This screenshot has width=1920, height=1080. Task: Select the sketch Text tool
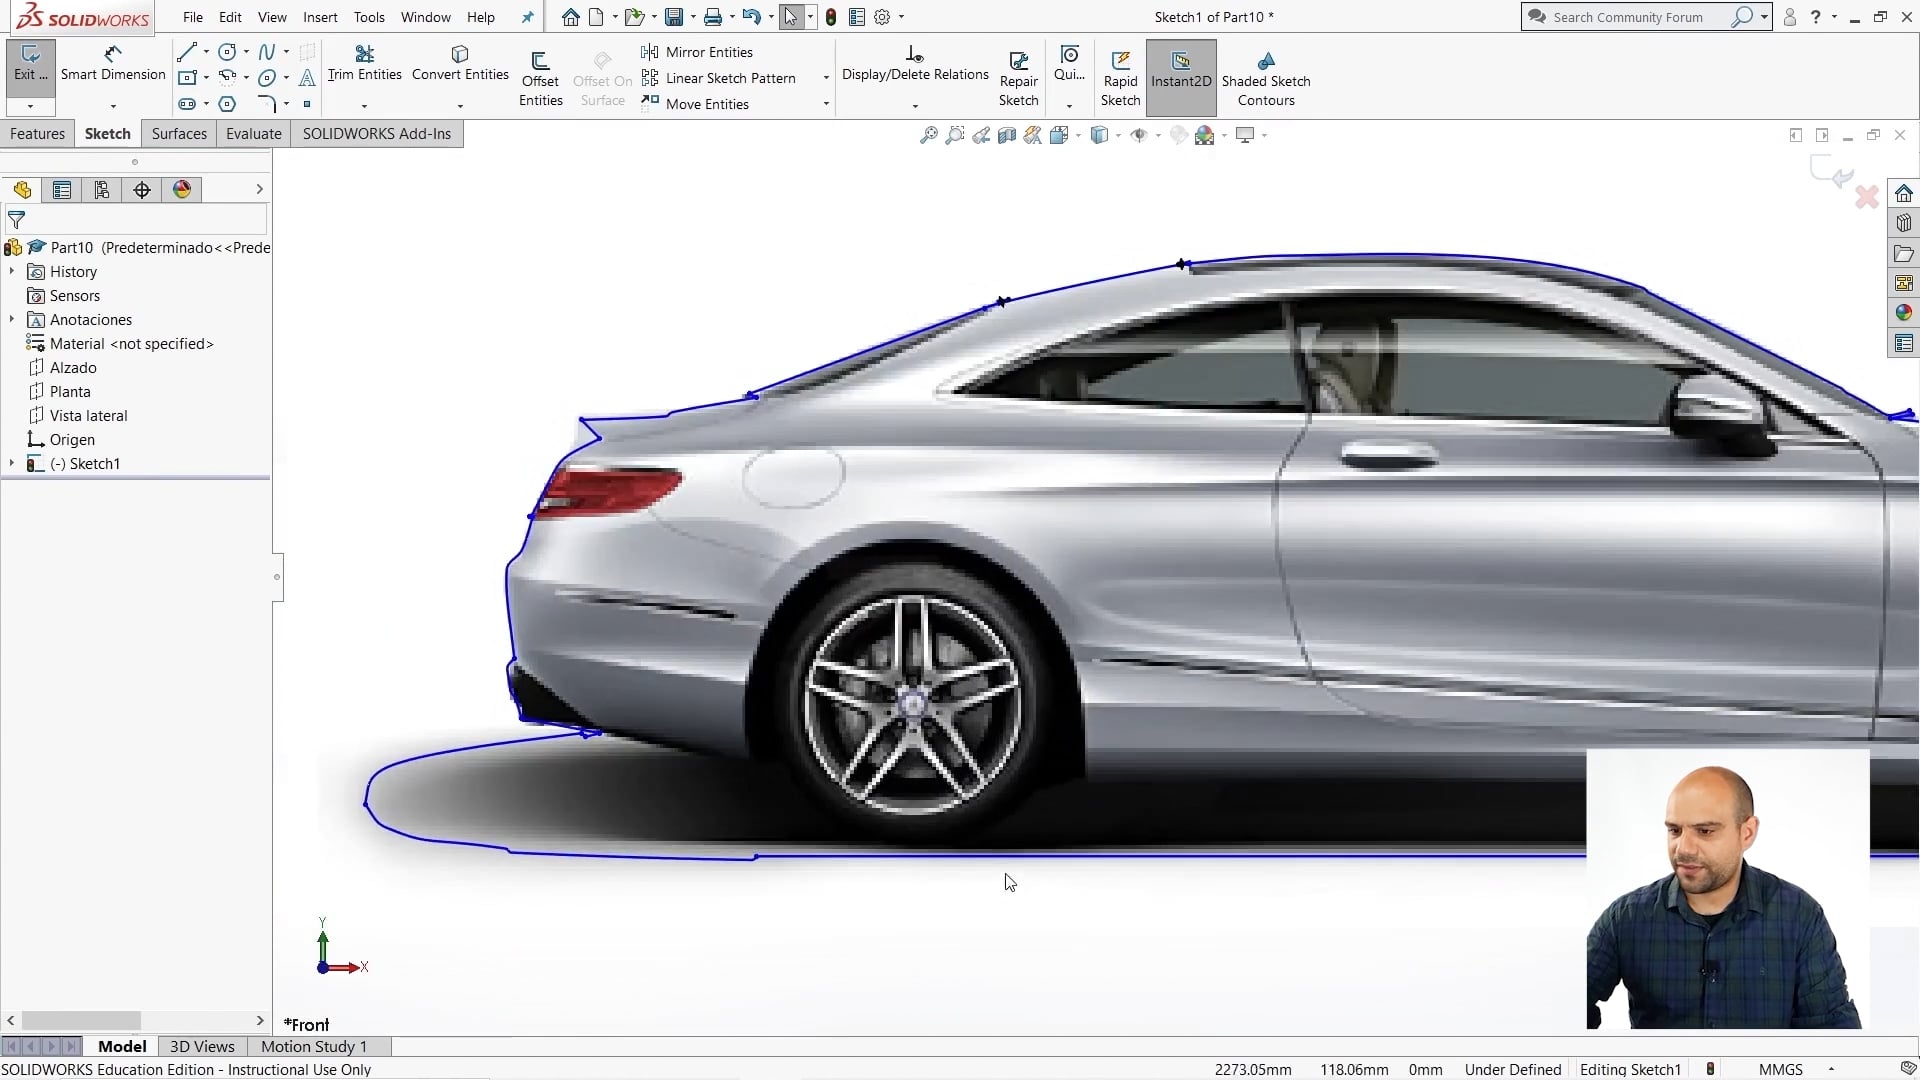click(307, 78)
